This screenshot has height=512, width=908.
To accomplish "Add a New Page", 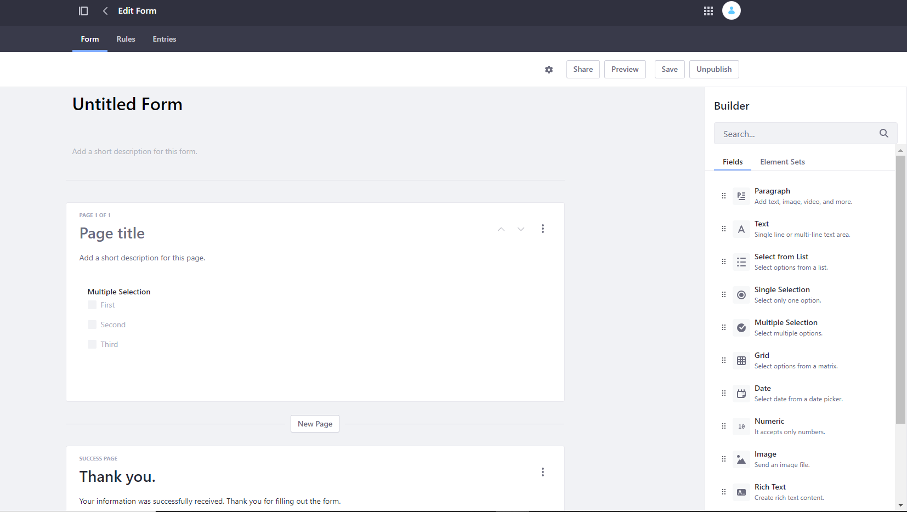I will point(315,424).
